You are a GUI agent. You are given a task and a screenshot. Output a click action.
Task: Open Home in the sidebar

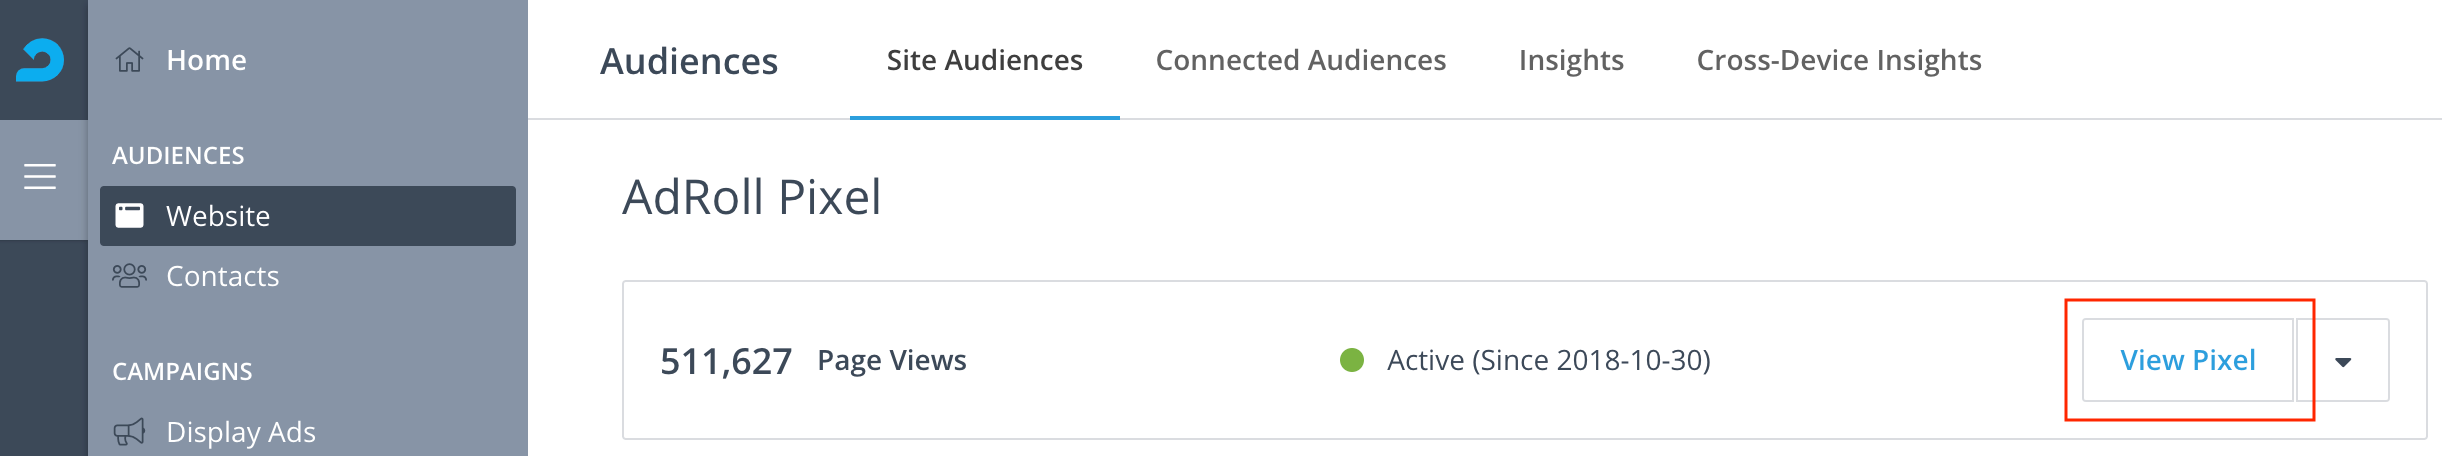coord(206,60)
